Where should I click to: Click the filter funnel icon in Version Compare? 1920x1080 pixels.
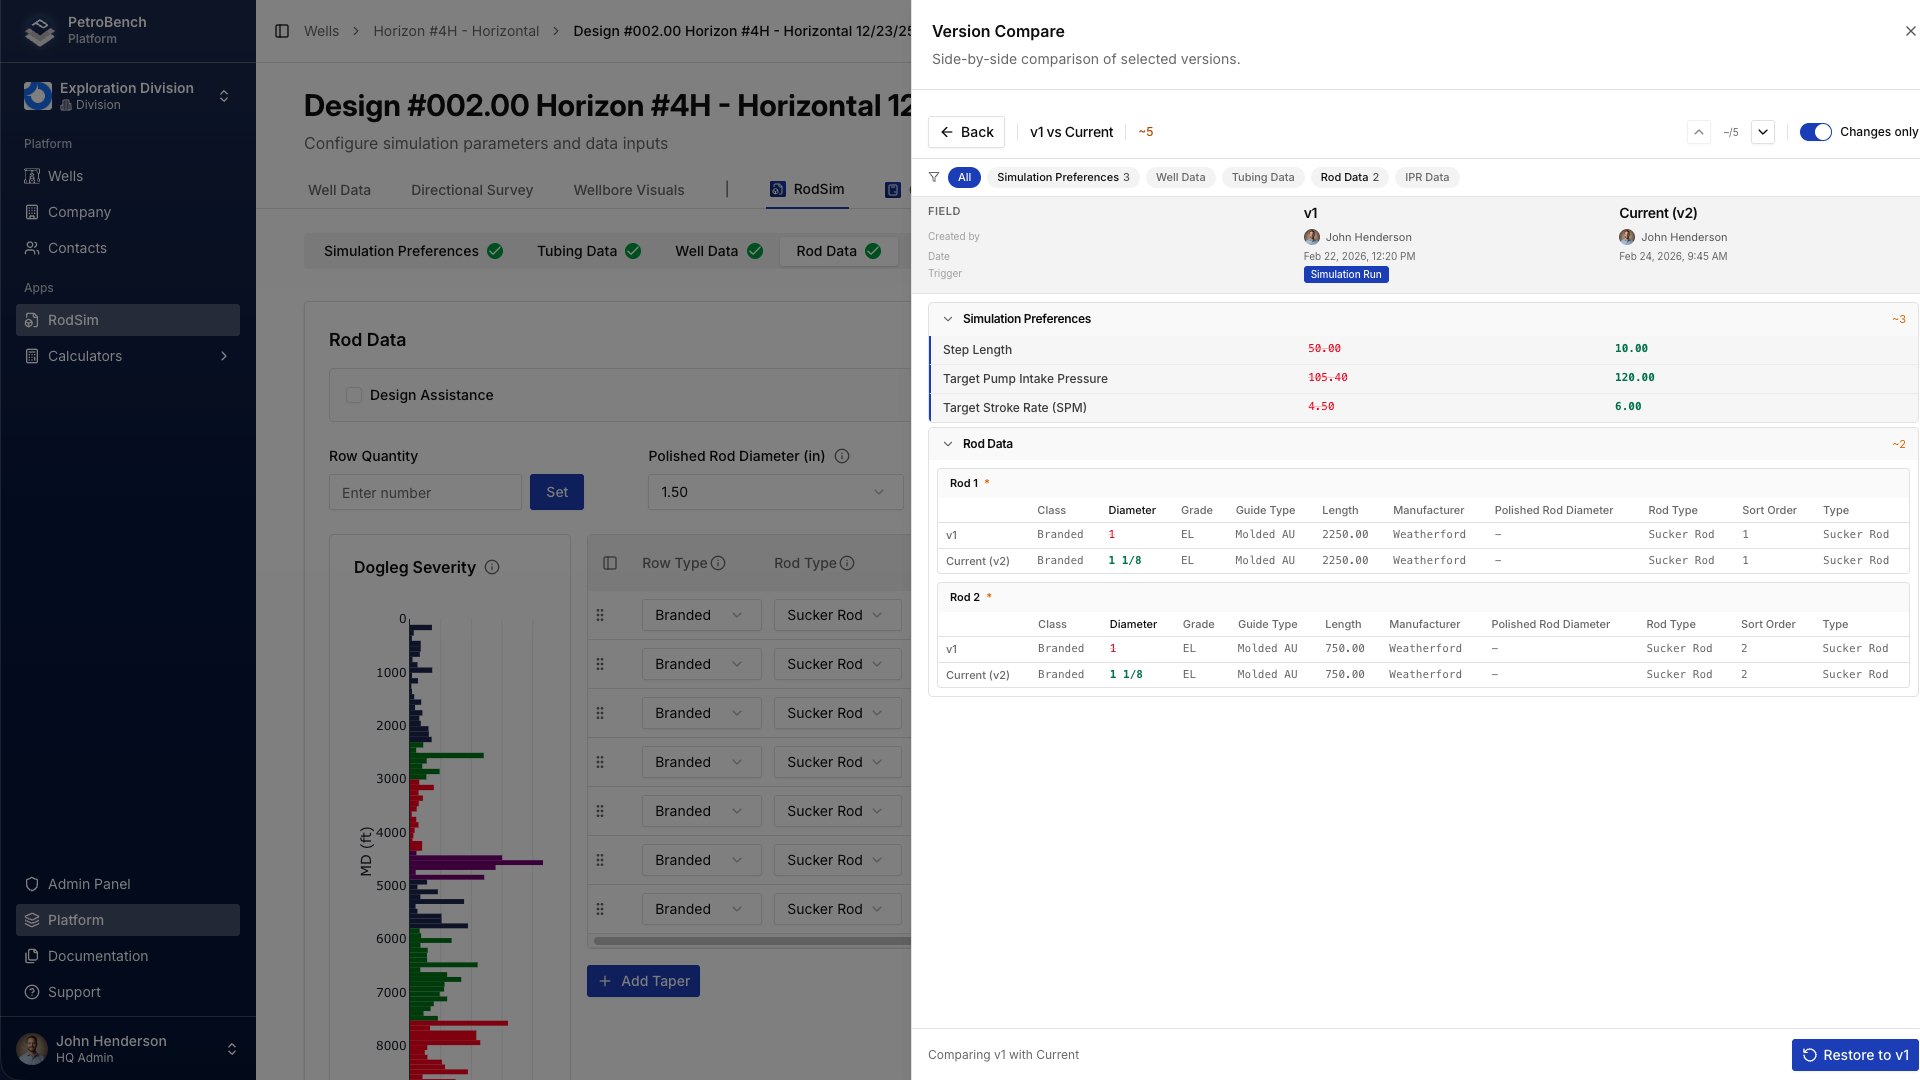pyautogui.click(x=934, y=177)
